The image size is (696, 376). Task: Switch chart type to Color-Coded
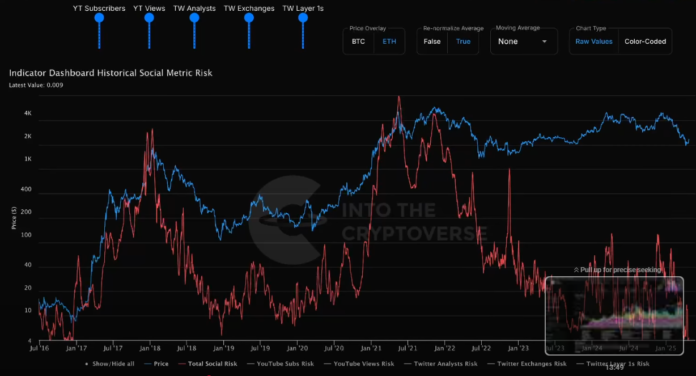click(645, 42)
